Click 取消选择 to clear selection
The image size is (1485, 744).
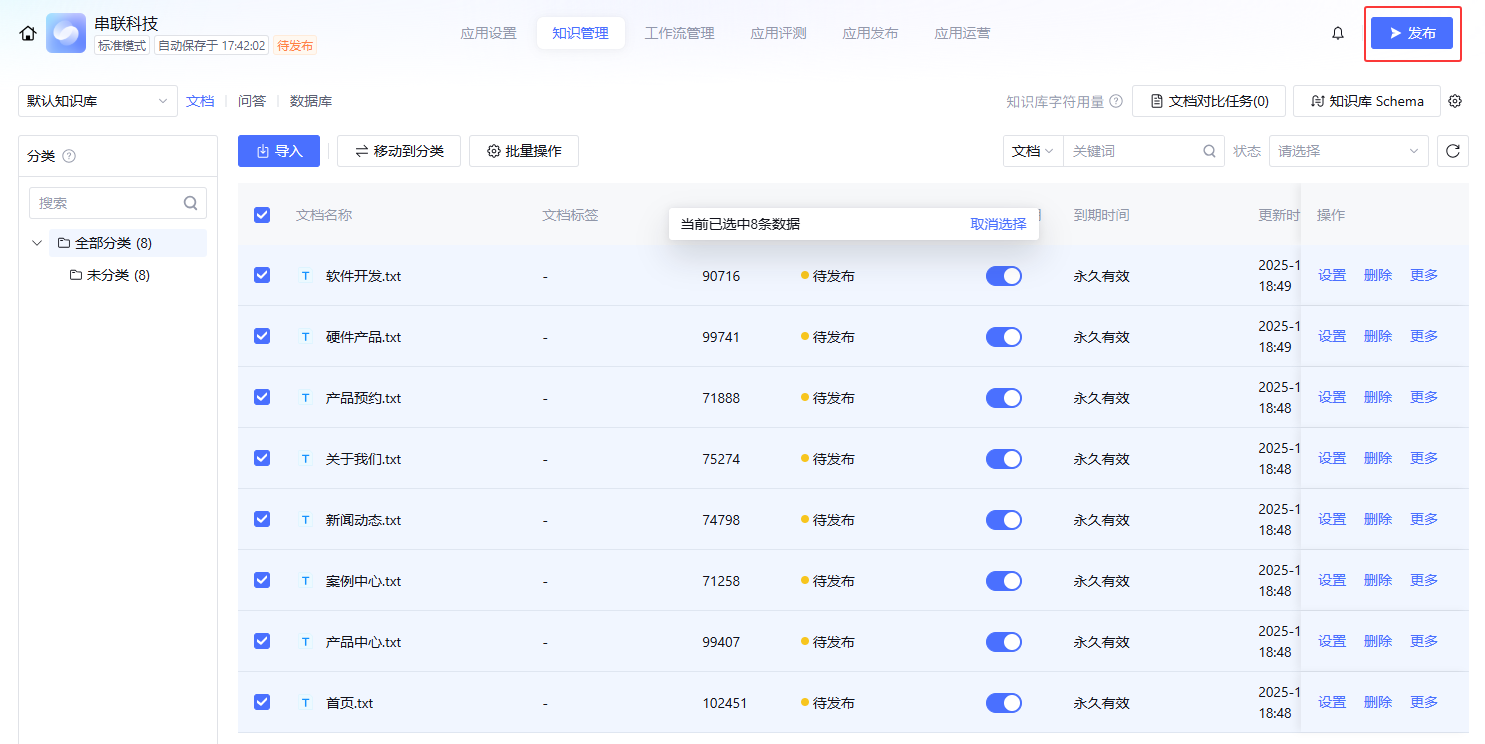click(x=998, y=224)
